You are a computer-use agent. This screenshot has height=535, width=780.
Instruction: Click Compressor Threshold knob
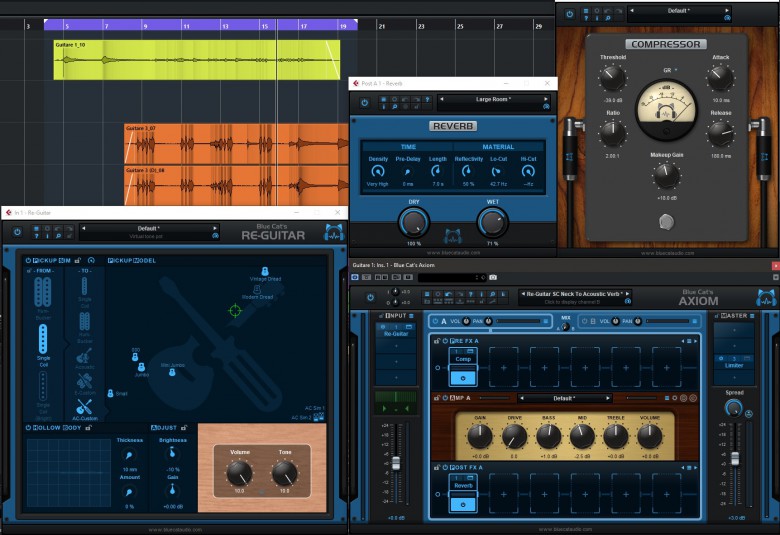tap(612, 78)
